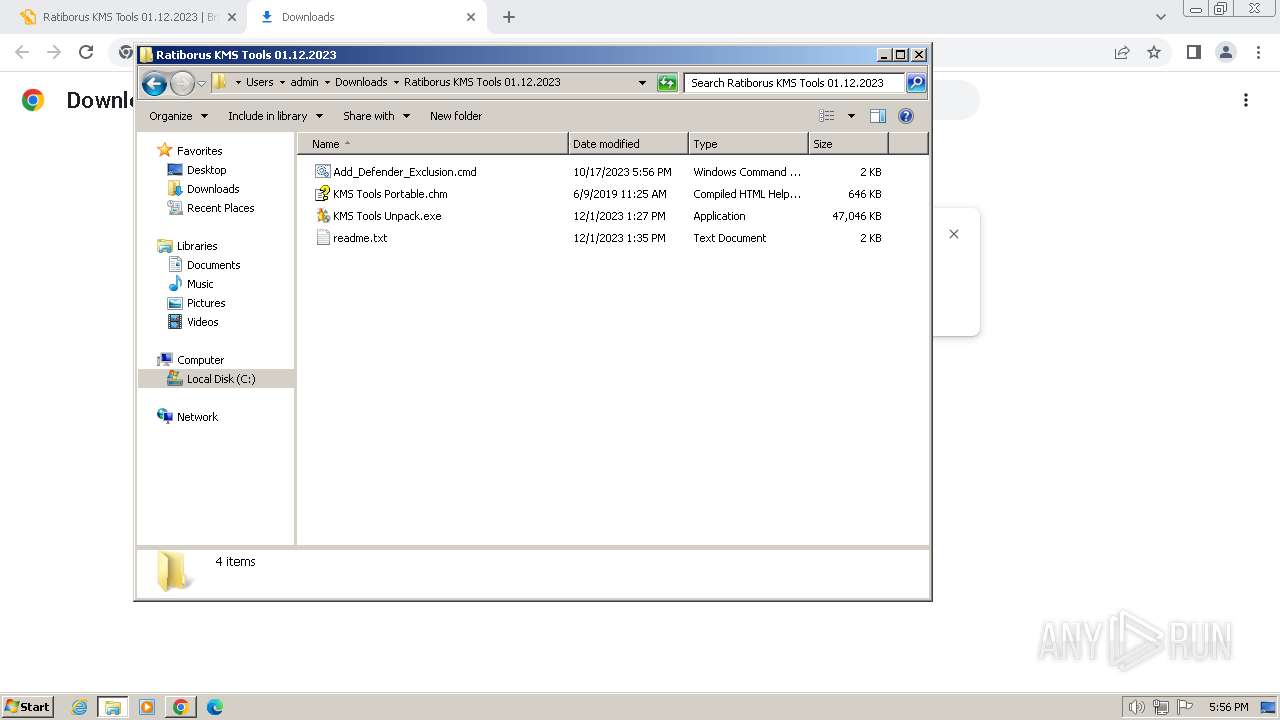
Task: Click the New folder button
Action: point(456,116)
